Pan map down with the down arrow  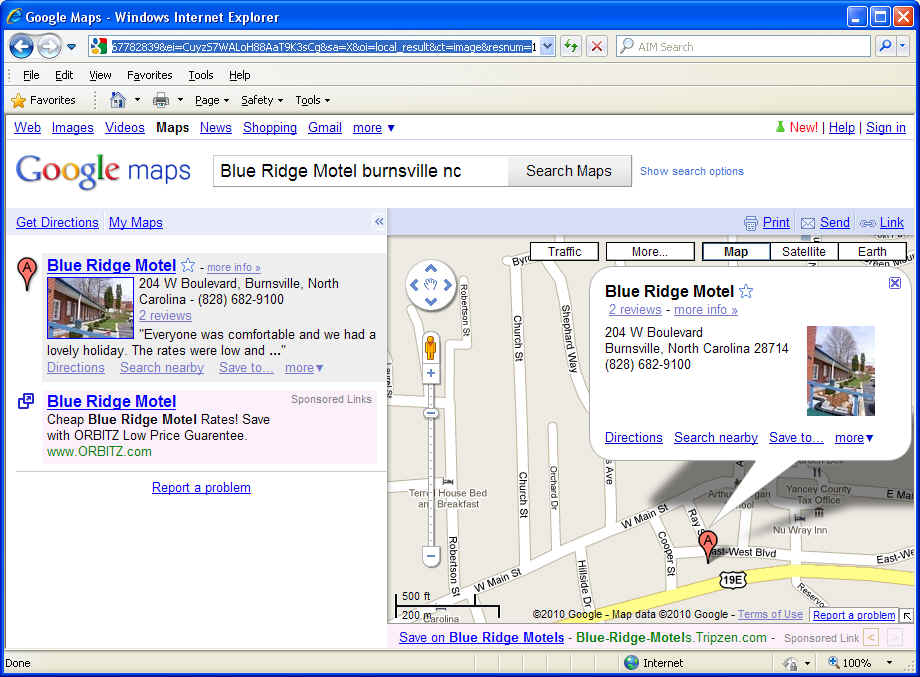coord(431,302)
